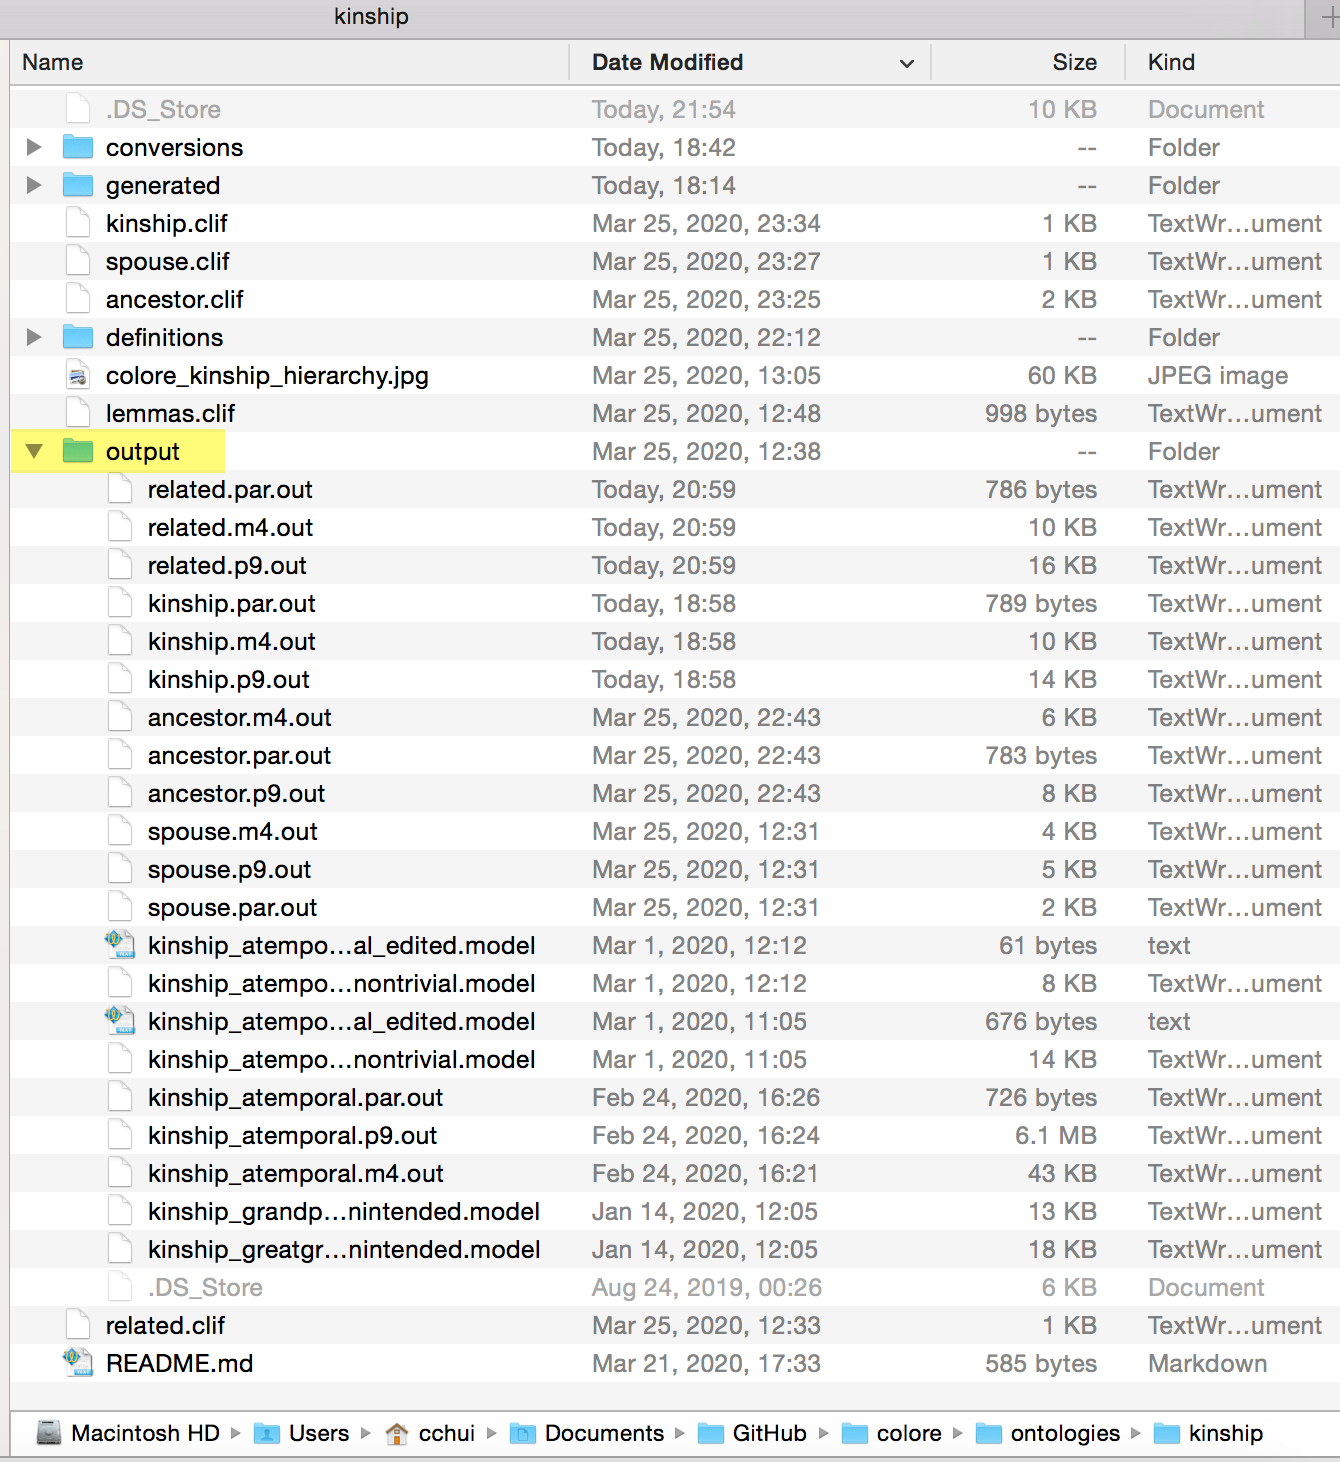The width and height of the screenshot is (1340, 1462).
Task: Select spouse.m4.out file name
Action: (x=232, y=831)
